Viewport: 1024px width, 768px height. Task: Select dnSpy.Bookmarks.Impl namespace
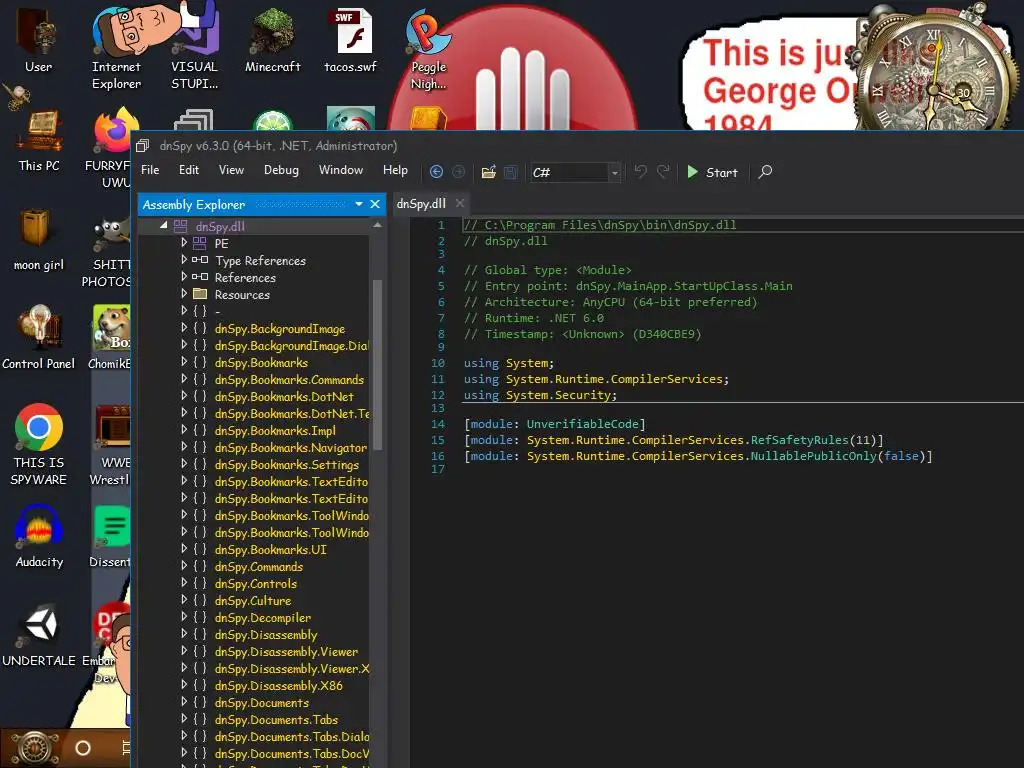point(275,430)
